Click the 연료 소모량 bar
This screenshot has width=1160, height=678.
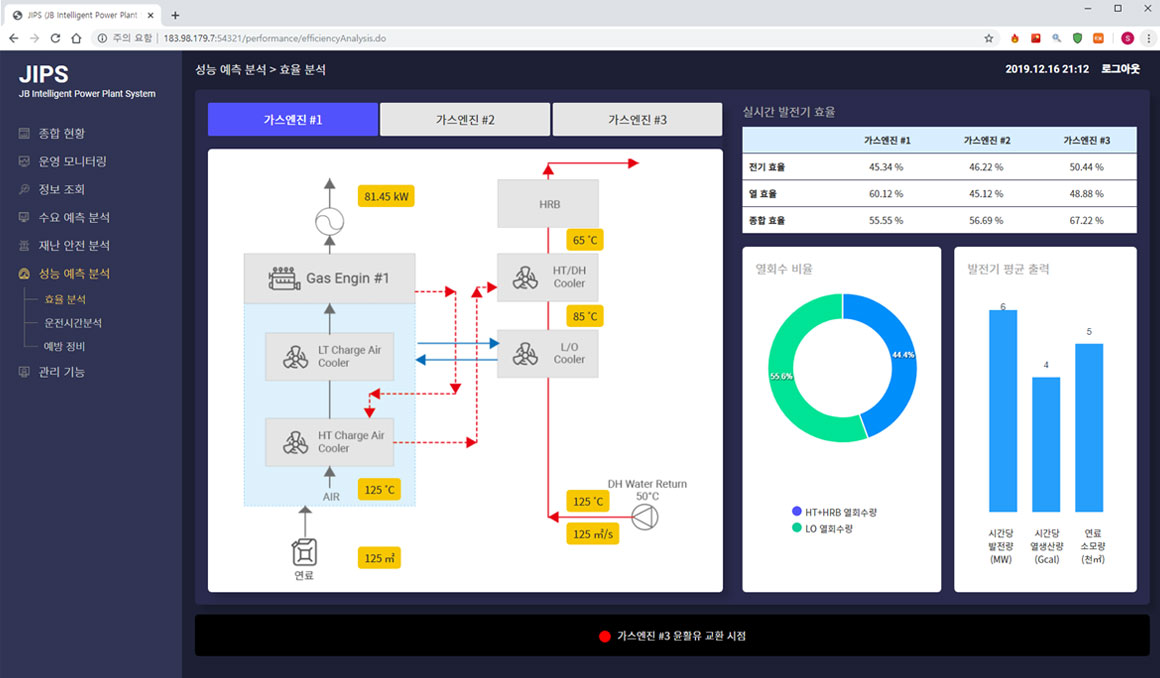click(x=1089, y=428)
